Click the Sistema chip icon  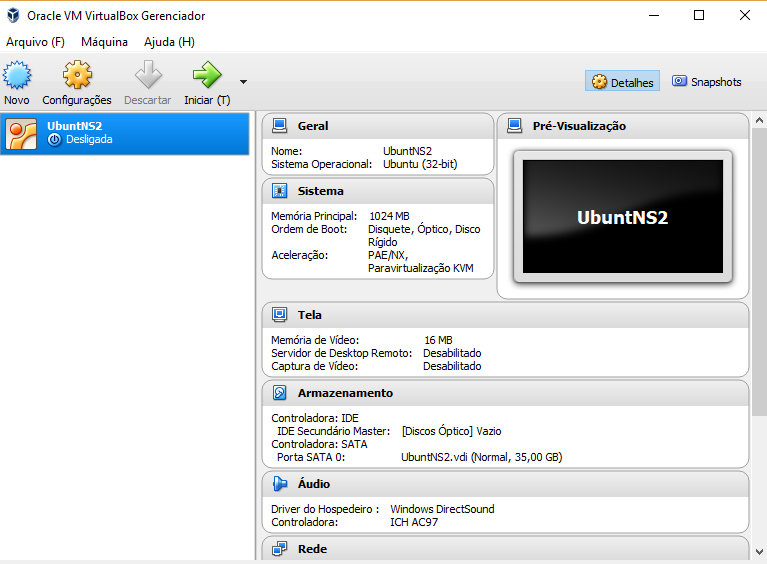pos(279,191)
